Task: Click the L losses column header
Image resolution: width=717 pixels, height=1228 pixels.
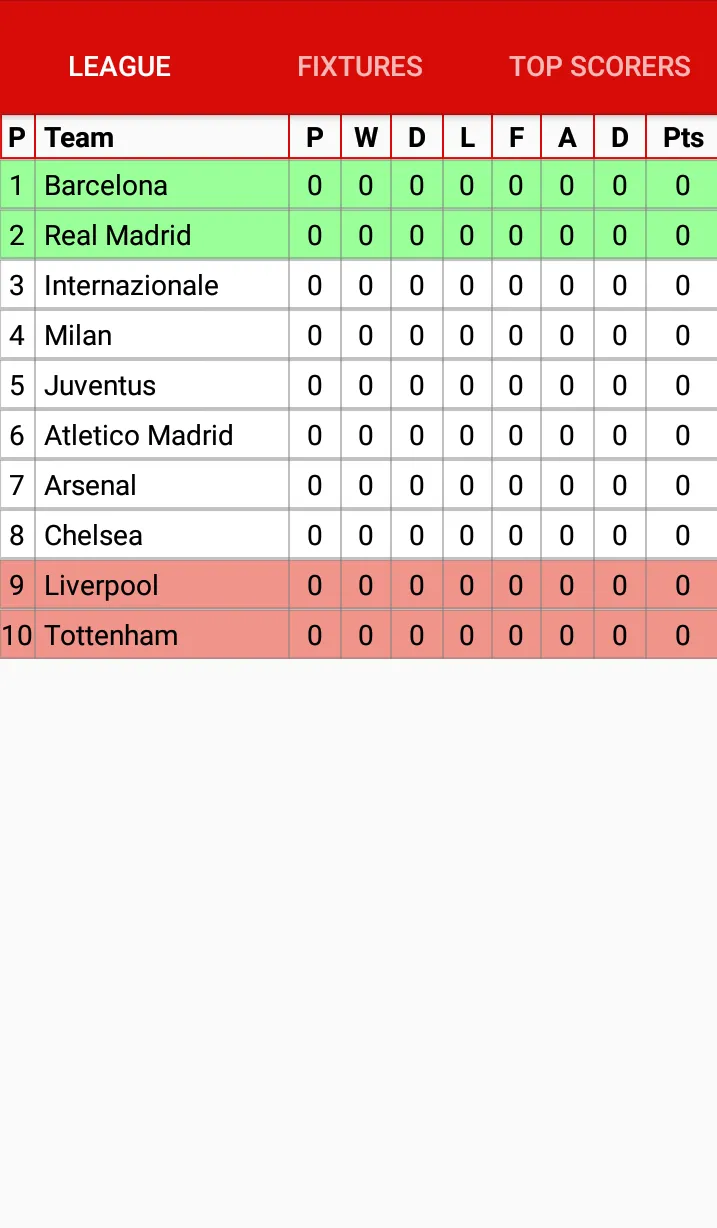Action: click(466, 137)
